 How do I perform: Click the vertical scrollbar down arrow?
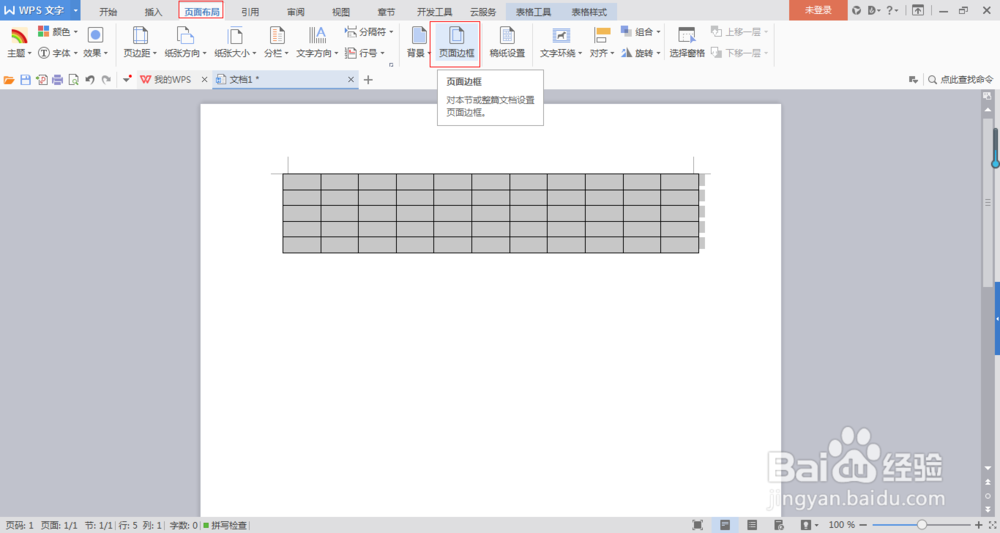coord(988,468)
